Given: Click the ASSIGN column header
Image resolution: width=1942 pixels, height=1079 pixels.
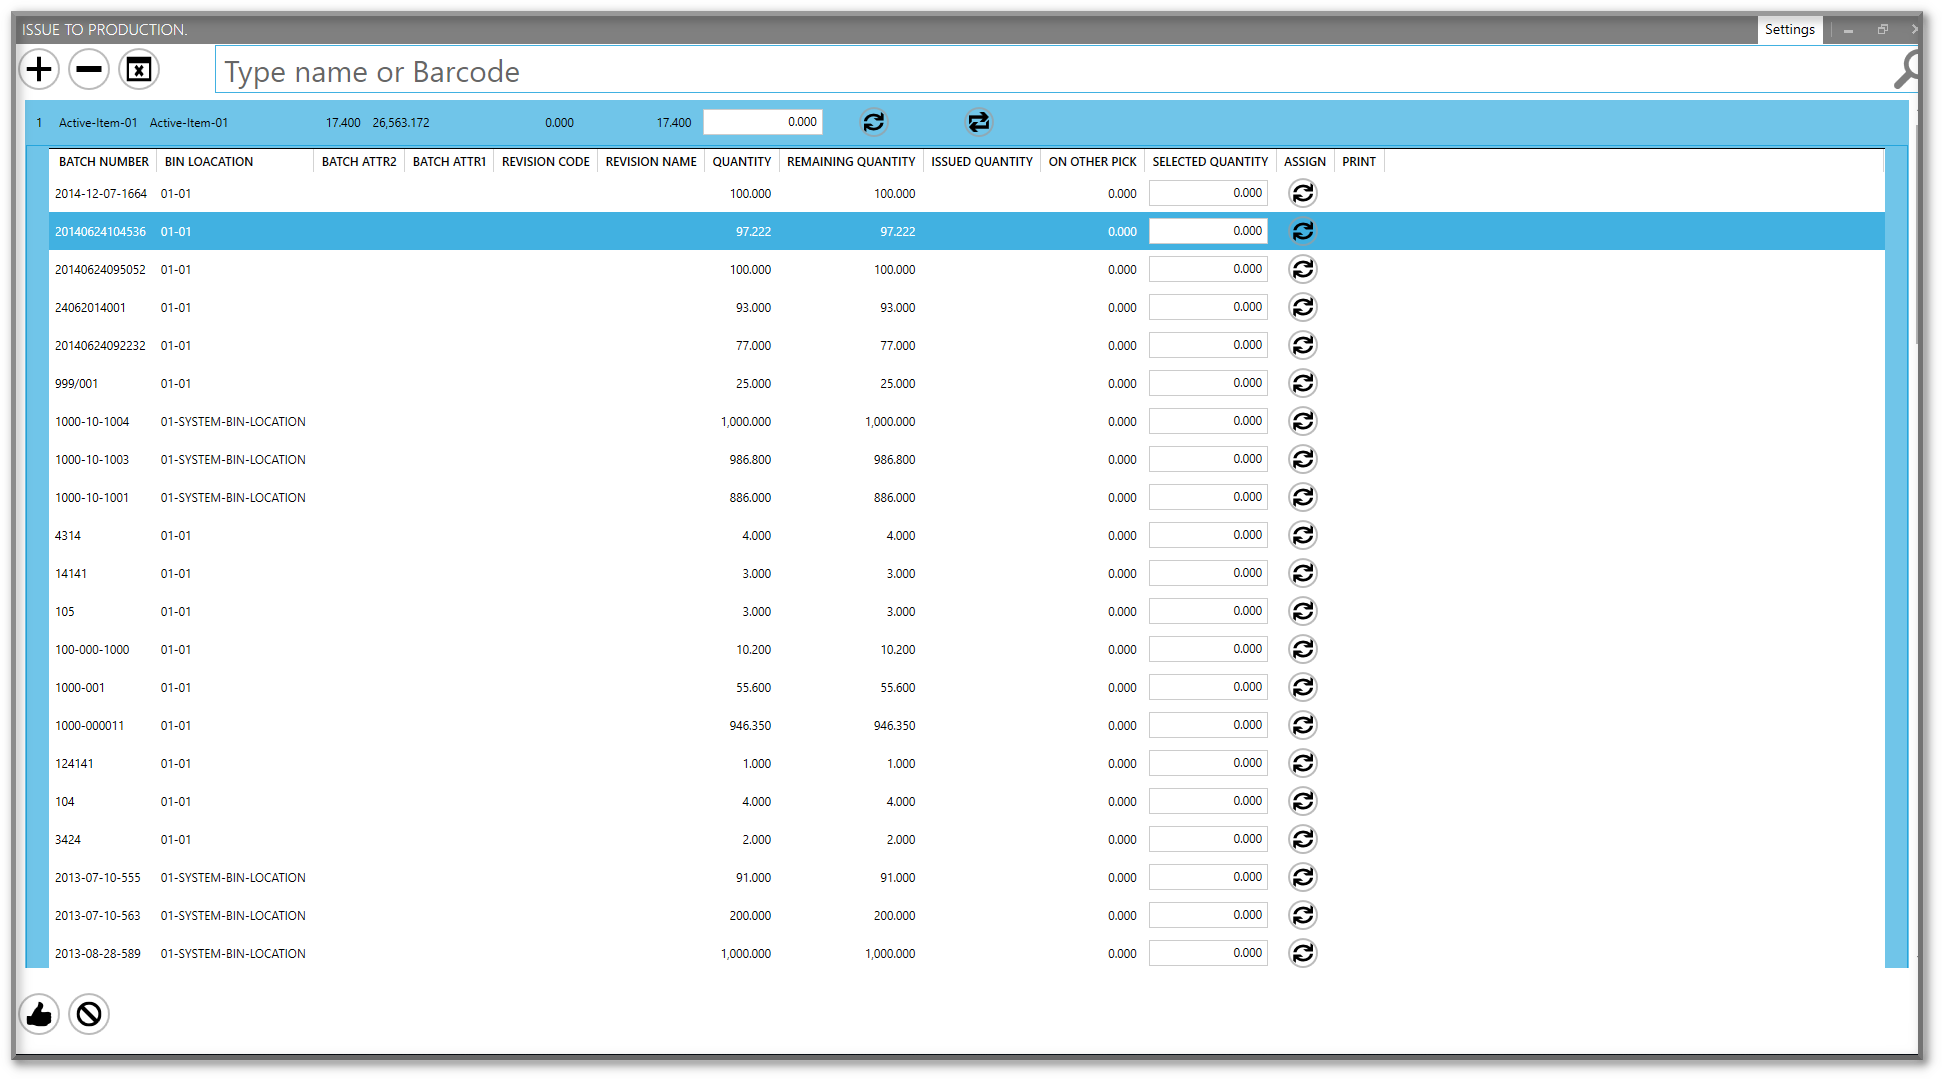Looking at the screenshot, I should coord(1304,161).
